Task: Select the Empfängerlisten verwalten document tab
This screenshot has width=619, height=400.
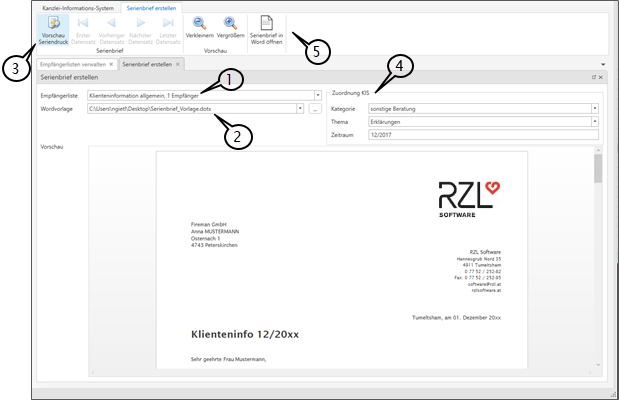Action: (x=72, y=64)
